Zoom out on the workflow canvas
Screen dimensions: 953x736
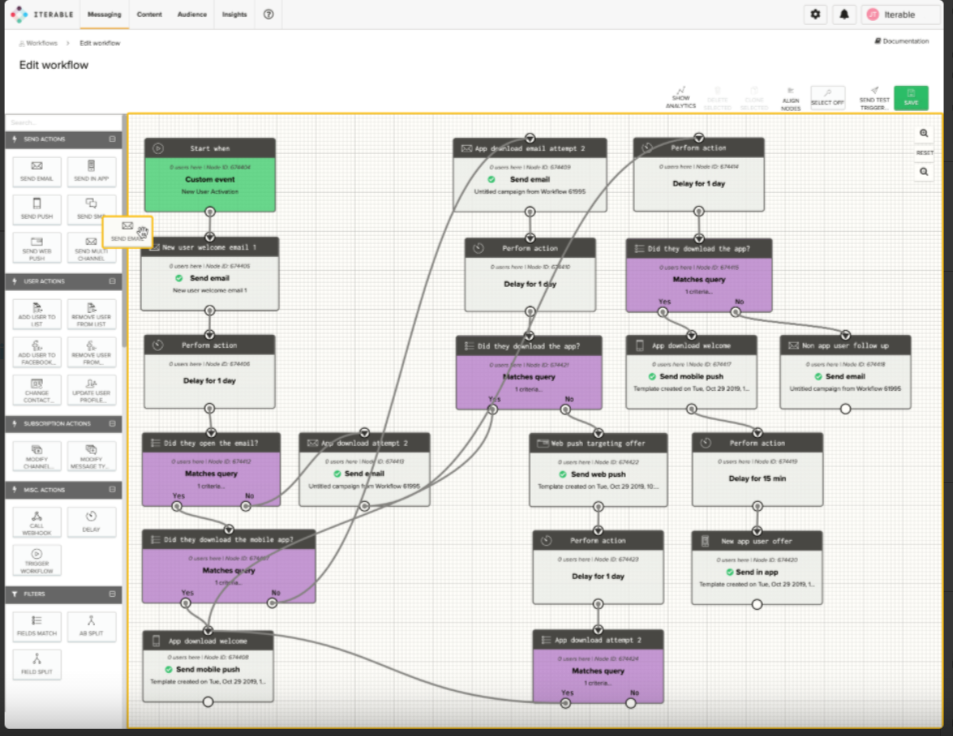pyautogui.click(x=924, y=172)
